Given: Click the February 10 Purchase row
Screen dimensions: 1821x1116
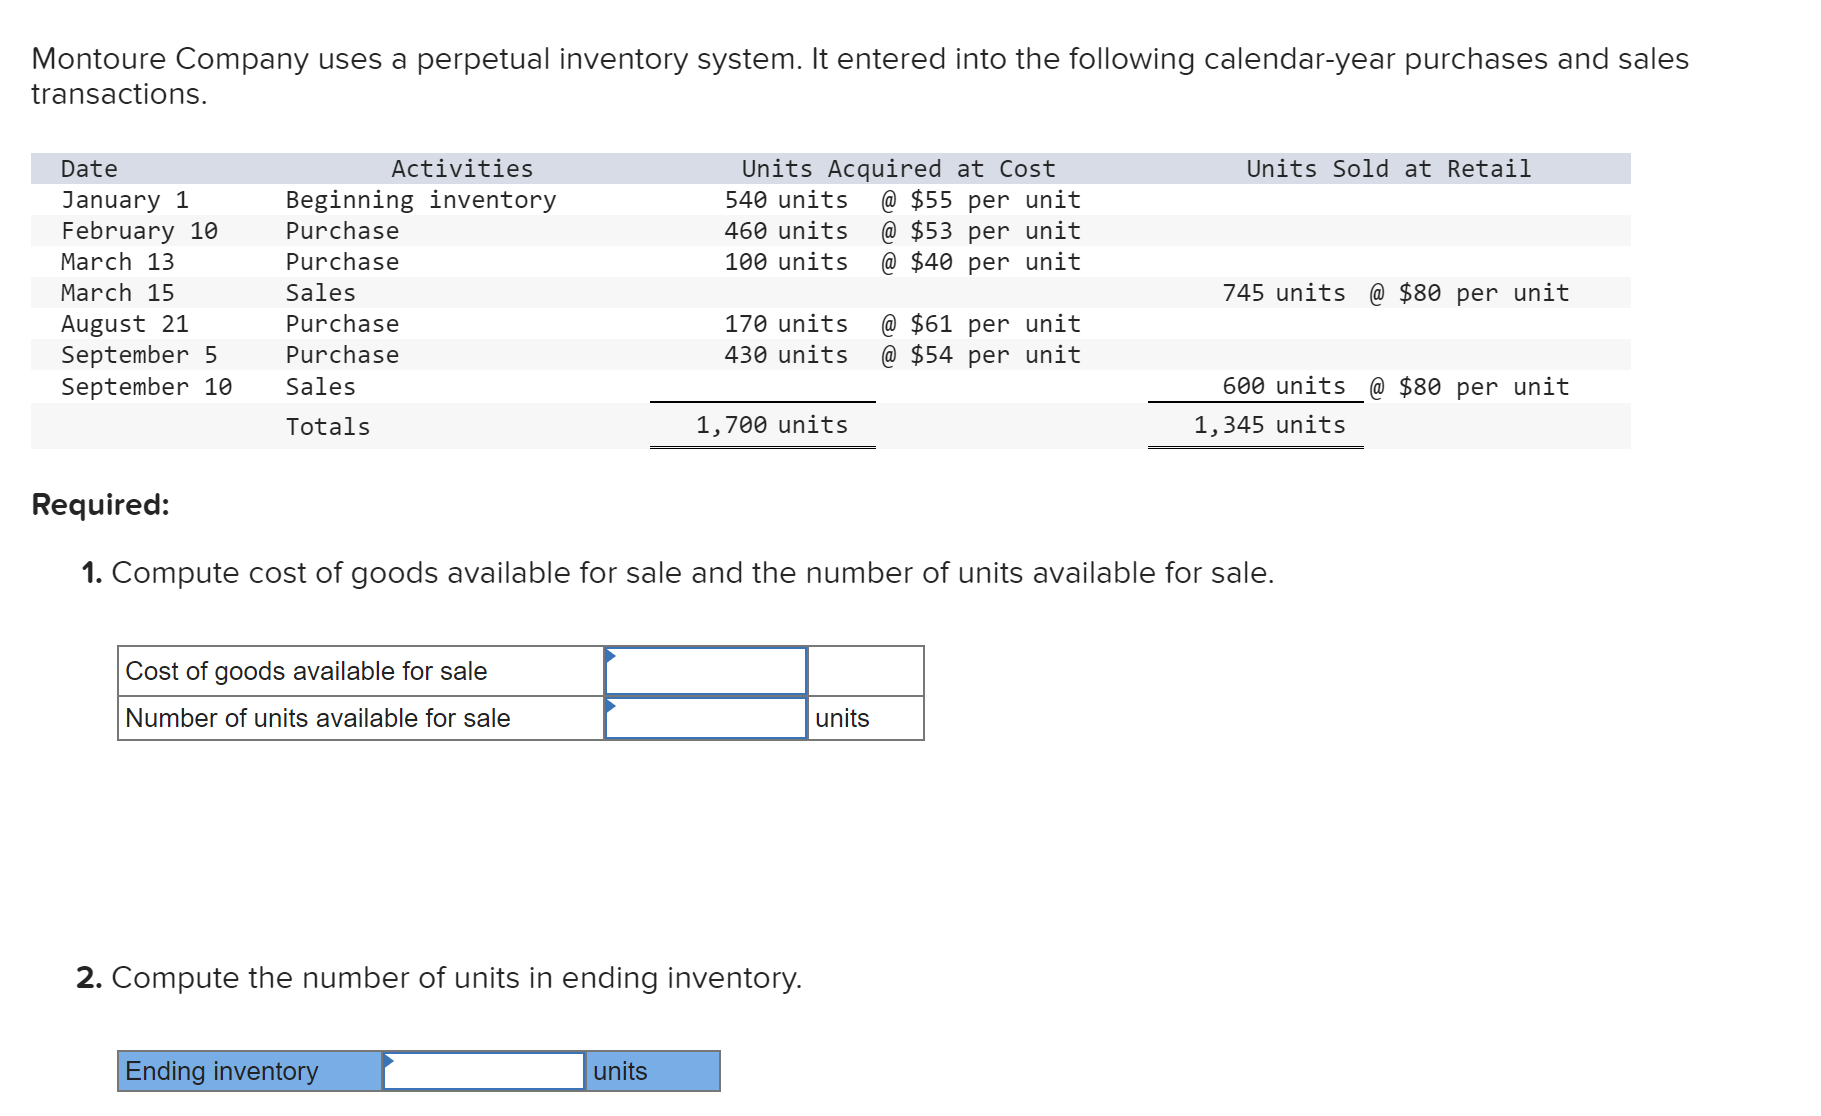Looking at the screenshot, I should (400, 230).
